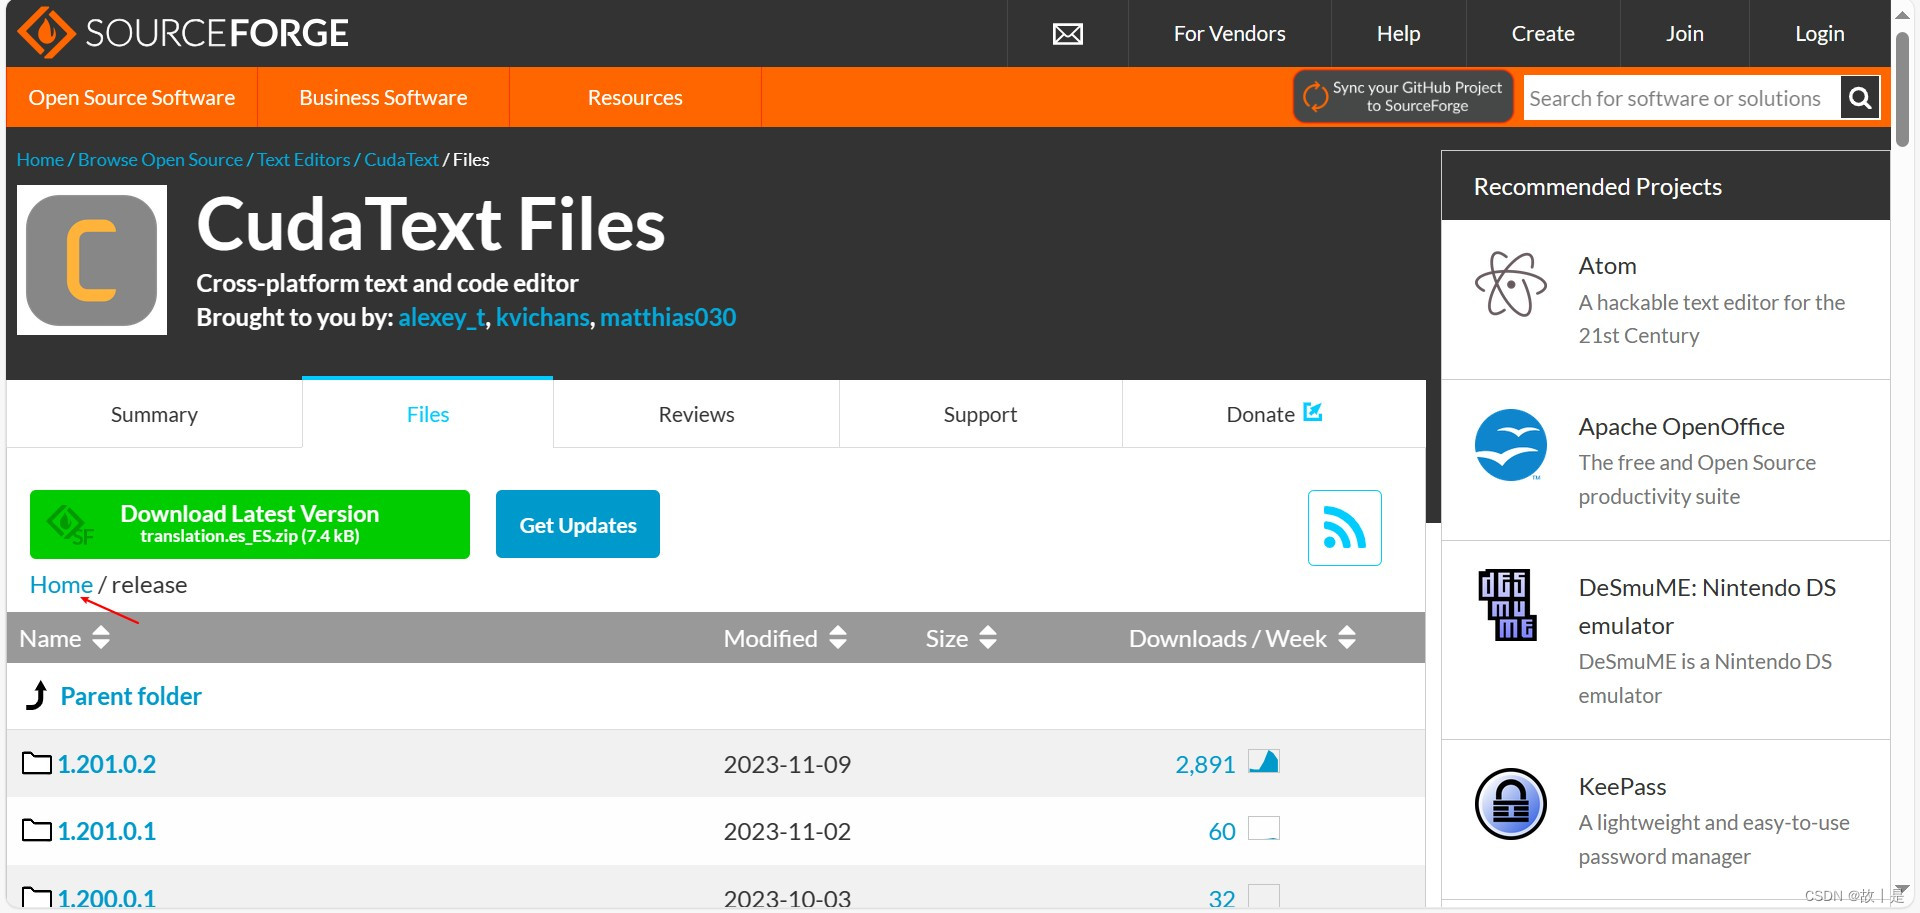Screen dimensions: 1920x913
Task: Open the 1.201.0.2 folder icon
Action: (37, 764)
